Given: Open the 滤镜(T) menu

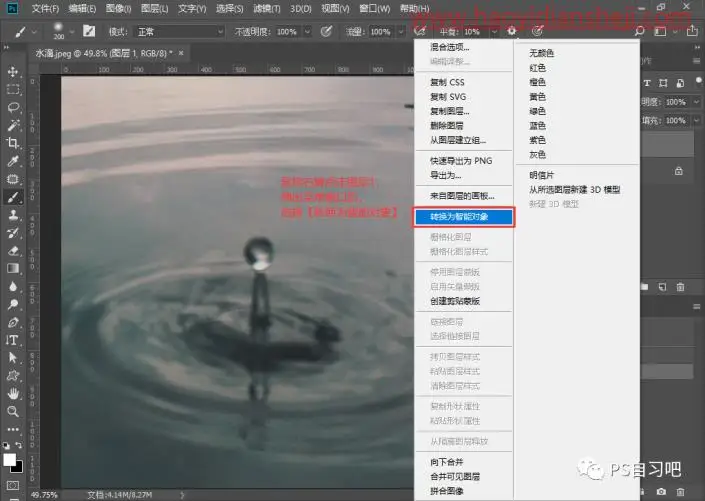Looking at the screenshot, I should coord(267,9).
